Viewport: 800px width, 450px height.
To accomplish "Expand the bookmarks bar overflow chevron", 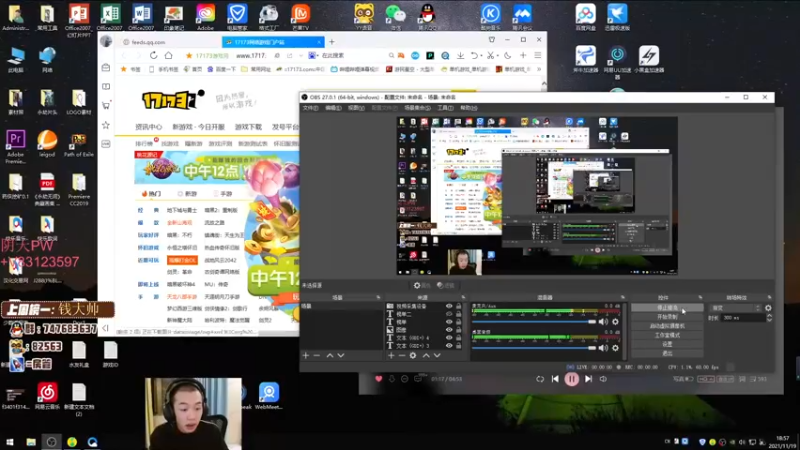I will pyautogui.click(x=539, y=69).
